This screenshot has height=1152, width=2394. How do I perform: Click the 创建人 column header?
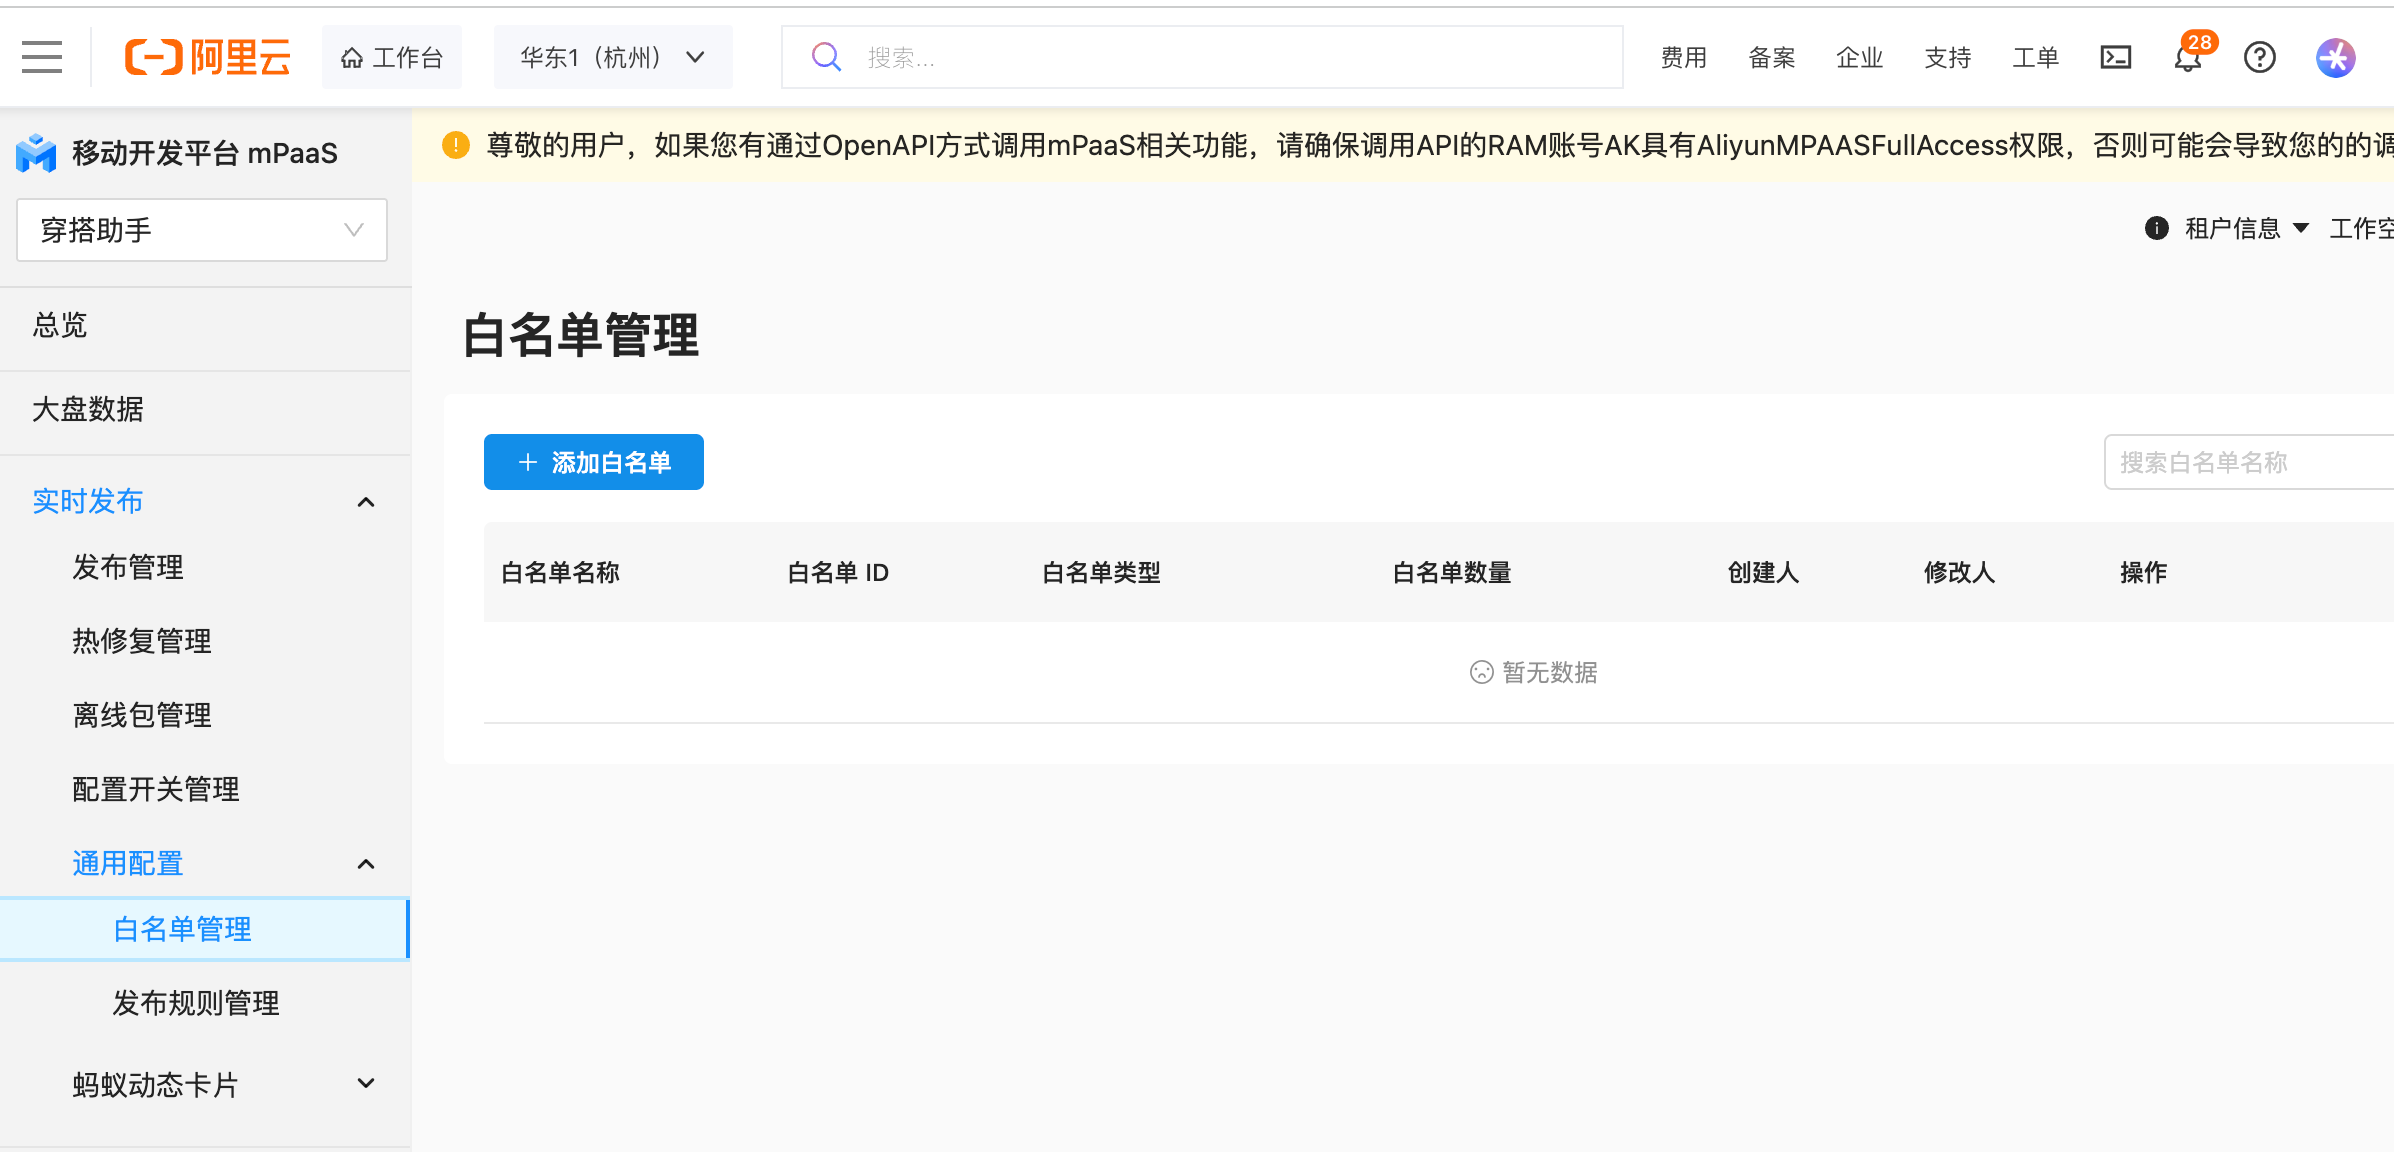coord(1763,572)
